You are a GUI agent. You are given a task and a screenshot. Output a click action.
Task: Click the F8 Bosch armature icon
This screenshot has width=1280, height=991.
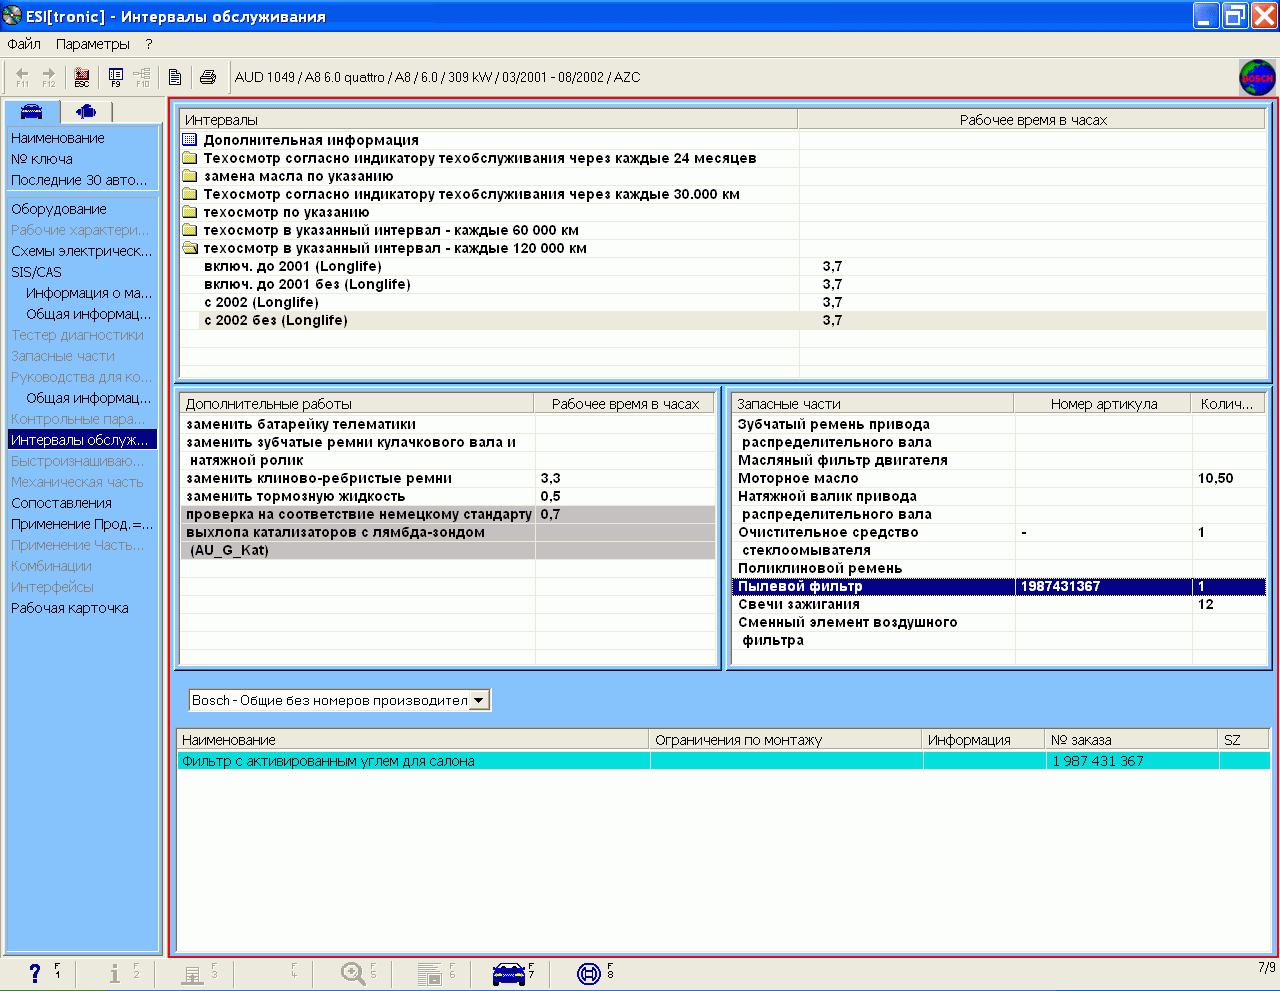[589, 973]
